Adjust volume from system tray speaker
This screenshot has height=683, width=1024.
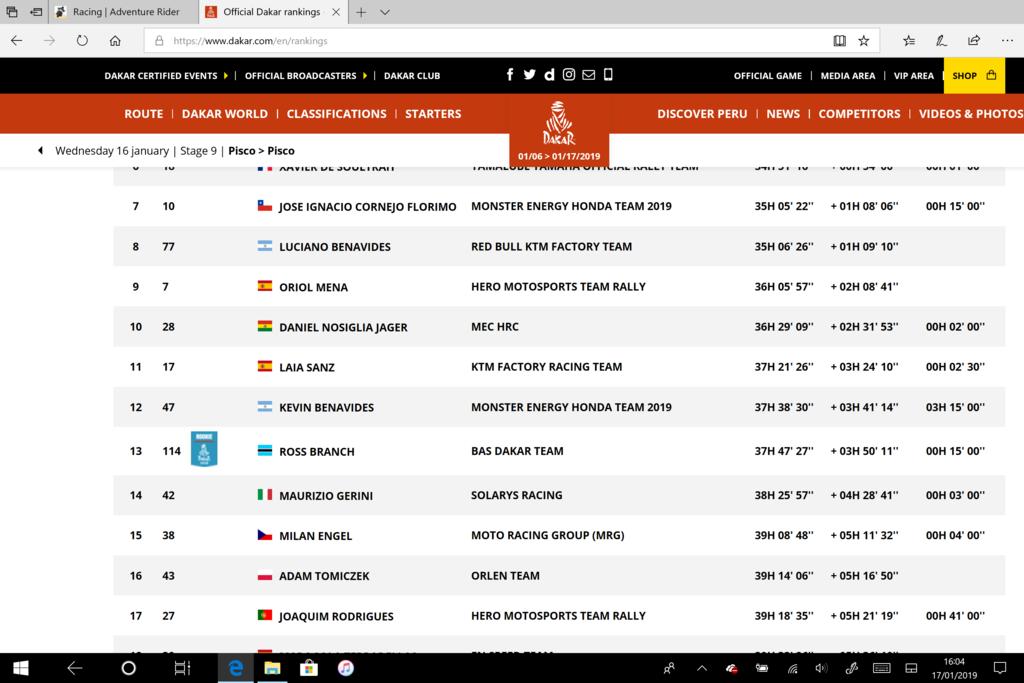pos(821,668)
